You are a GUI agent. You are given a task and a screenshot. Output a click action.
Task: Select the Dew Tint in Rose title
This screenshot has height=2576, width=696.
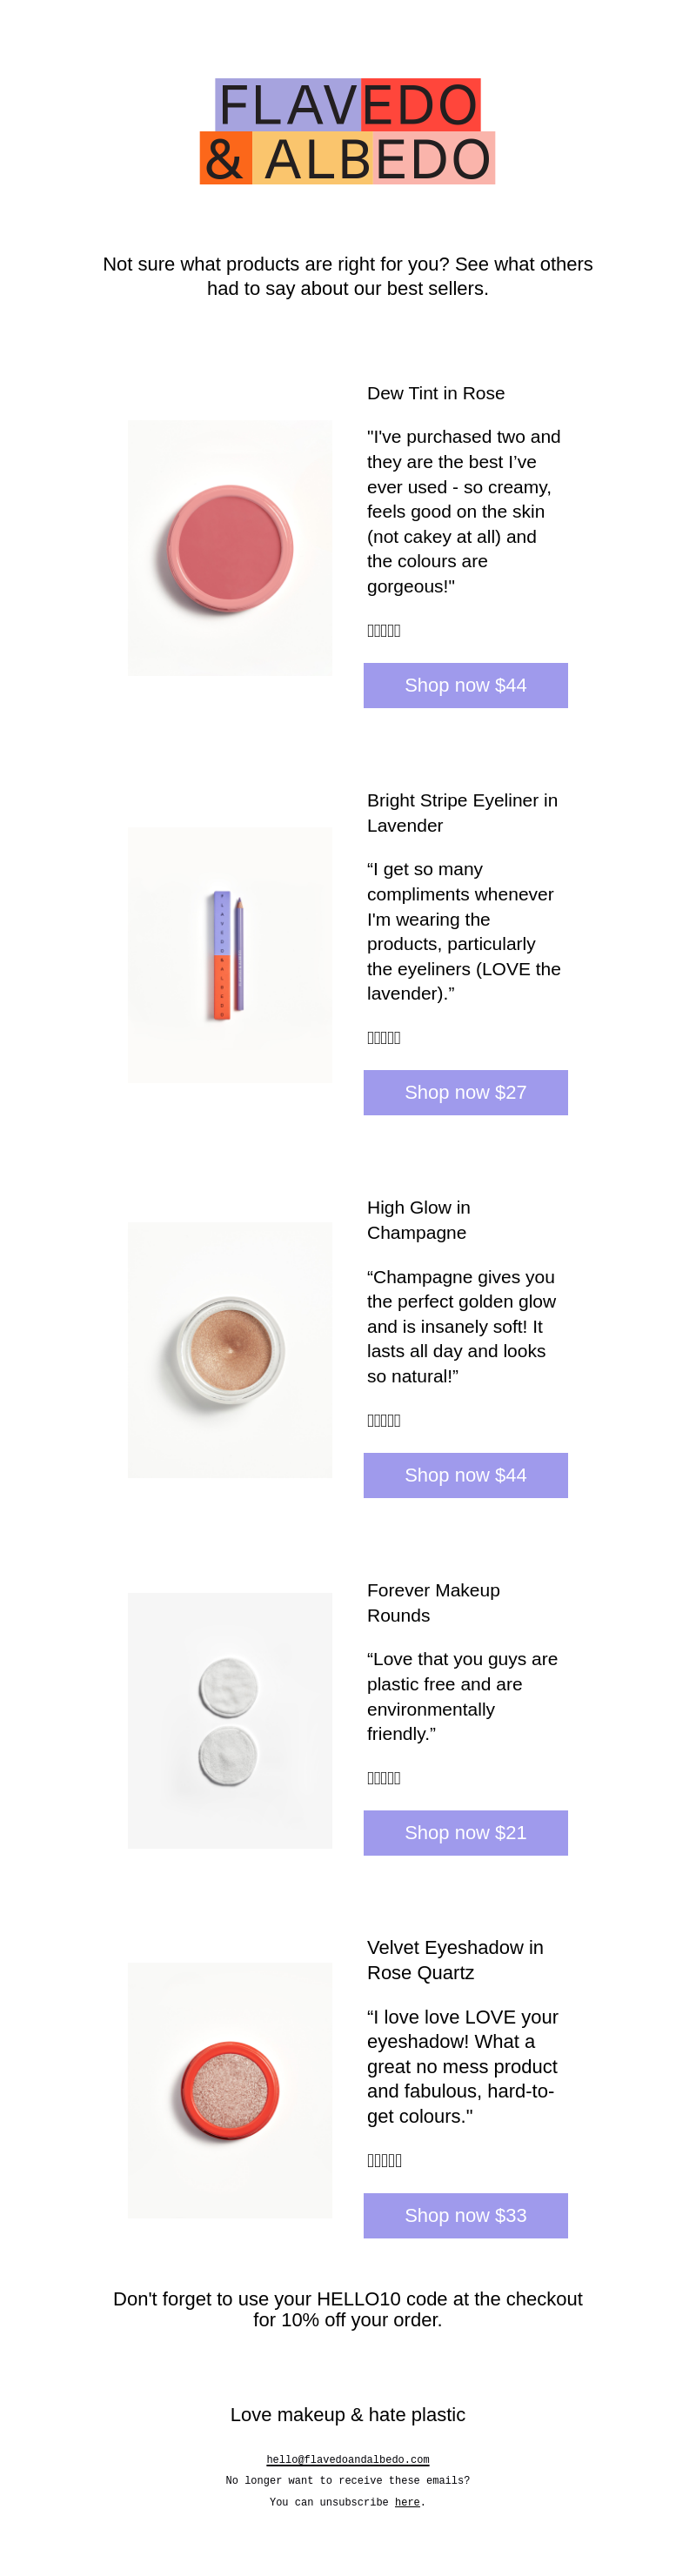pos(436,393)
